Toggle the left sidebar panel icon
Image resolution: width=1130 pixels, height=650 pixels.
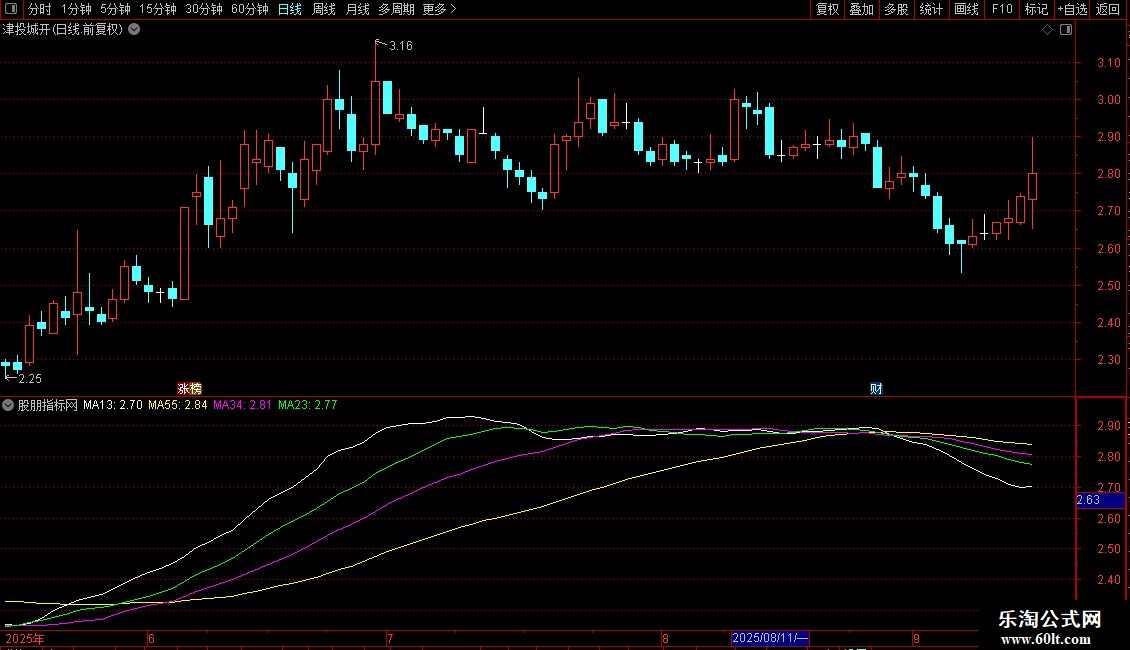[11, 9]
